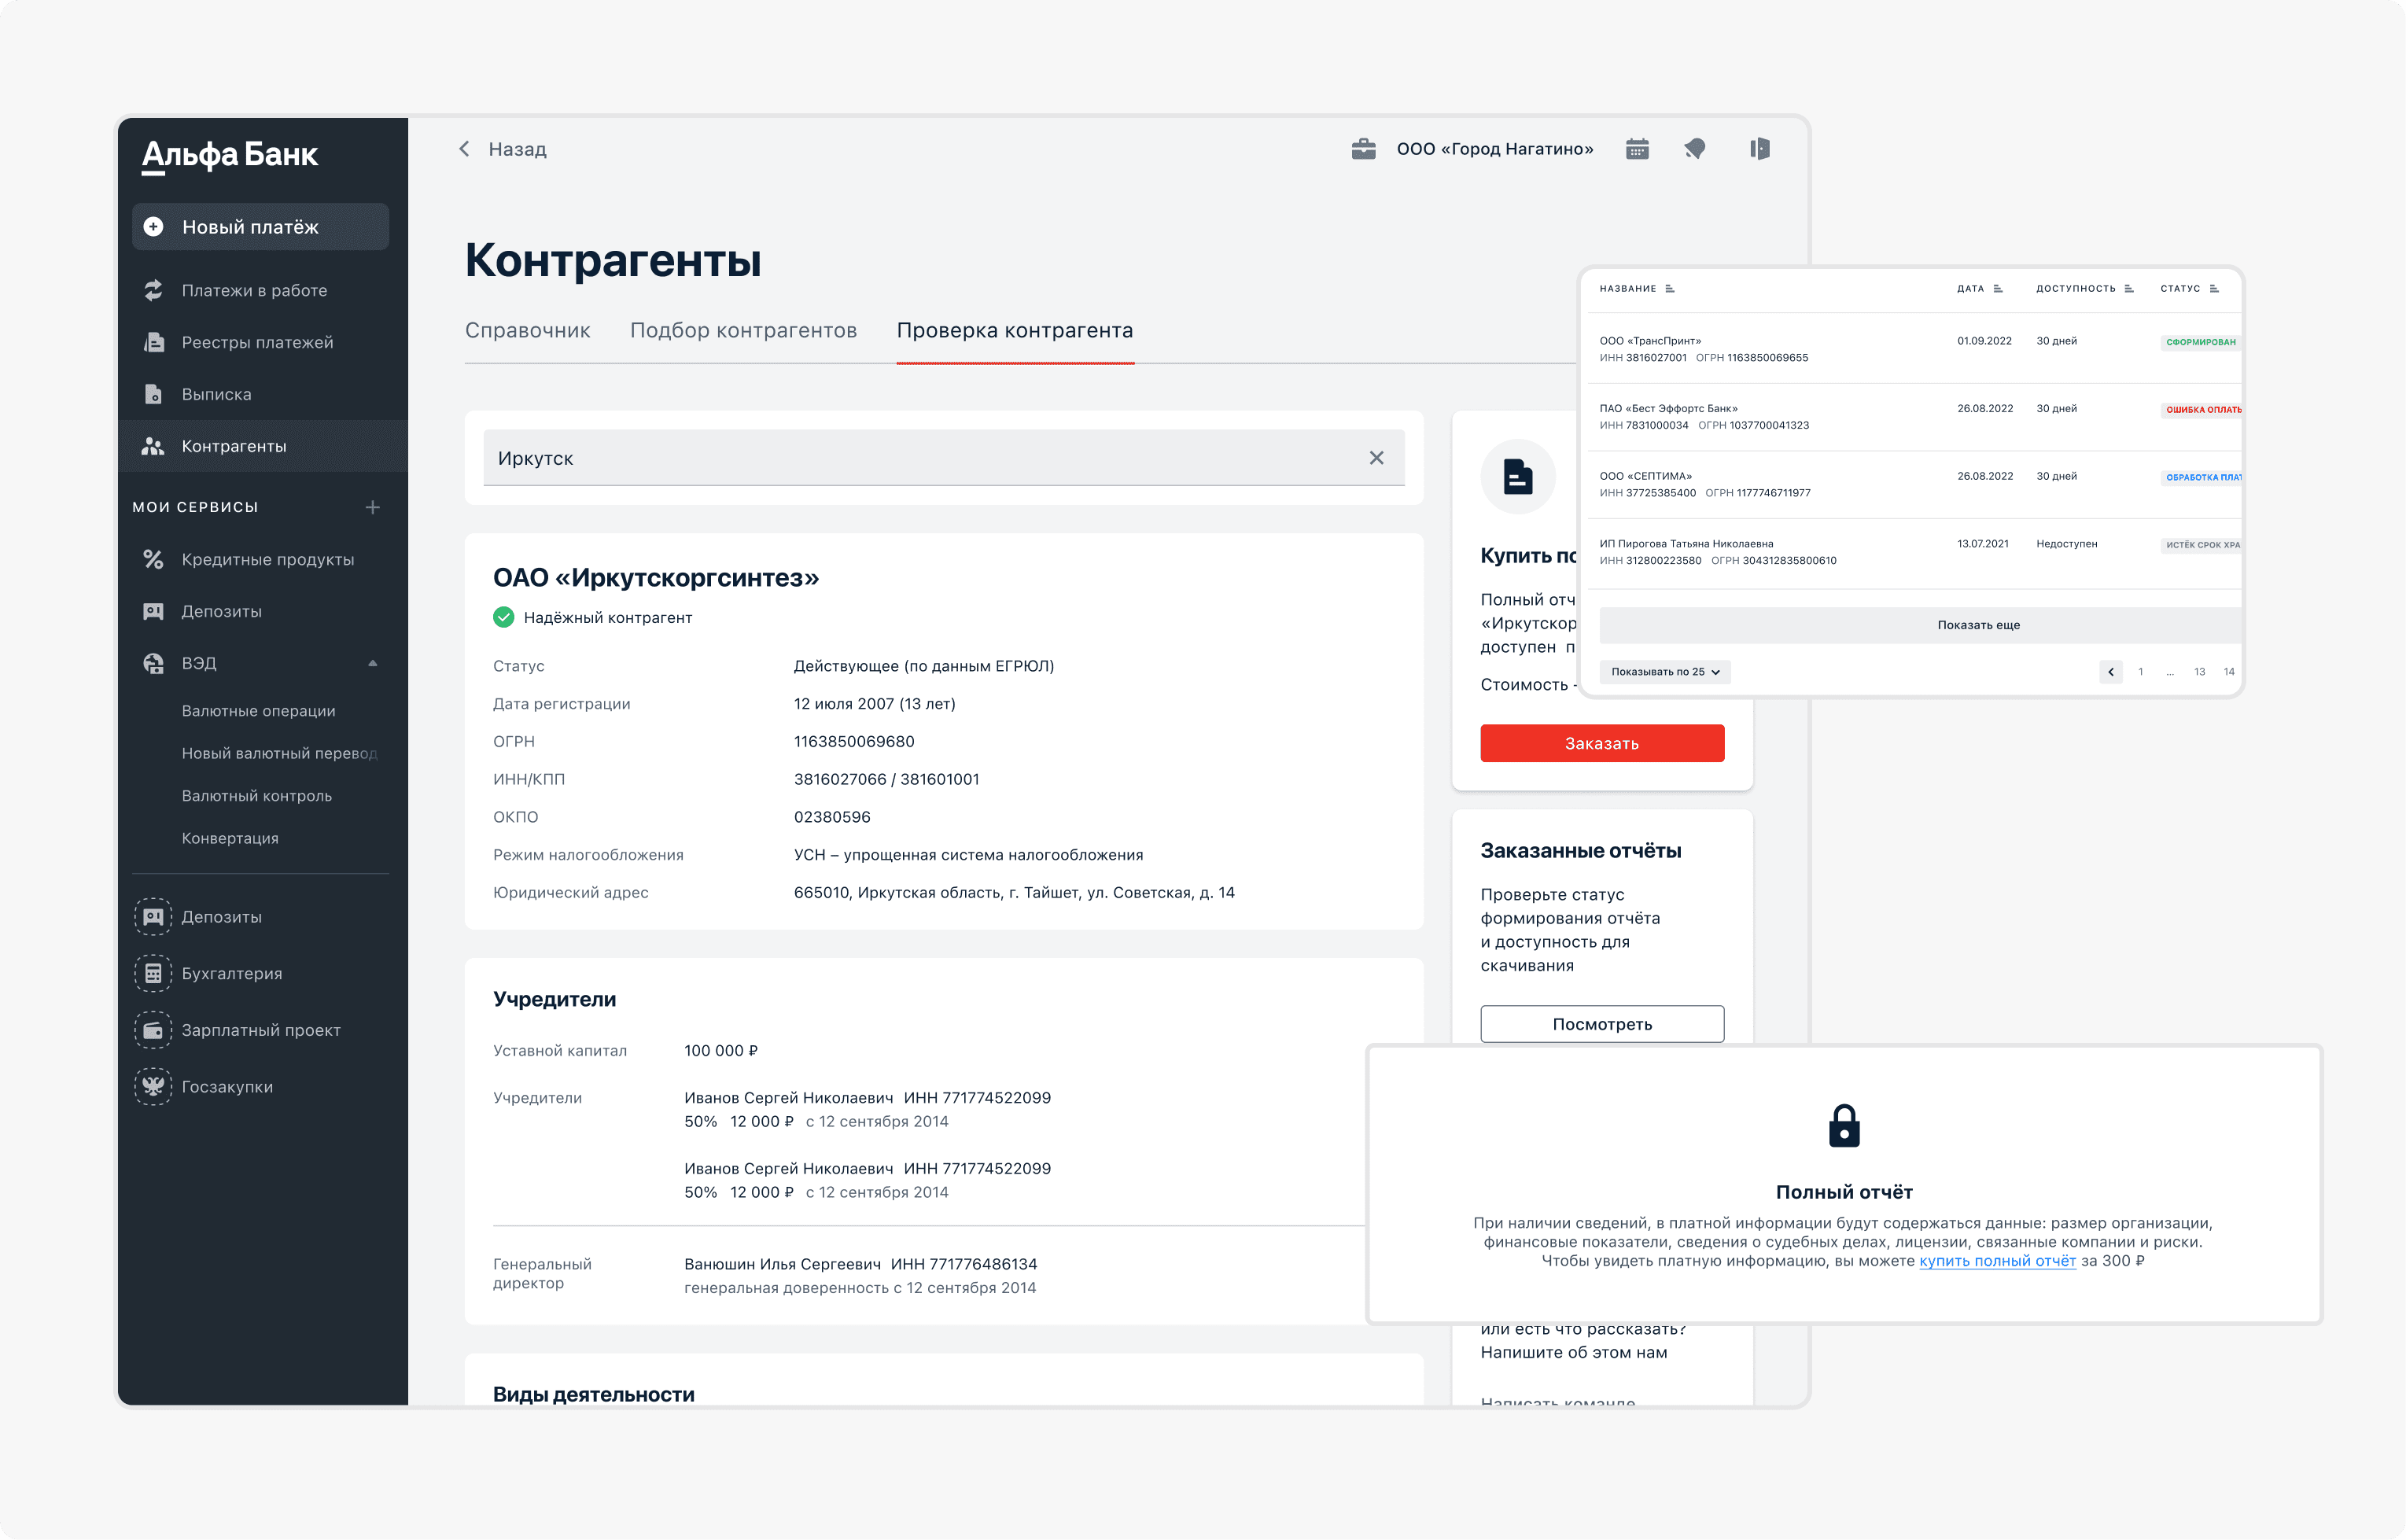Click the Выписка file icon
This screenshot has width=2406, height=1540.
point(153,394)
